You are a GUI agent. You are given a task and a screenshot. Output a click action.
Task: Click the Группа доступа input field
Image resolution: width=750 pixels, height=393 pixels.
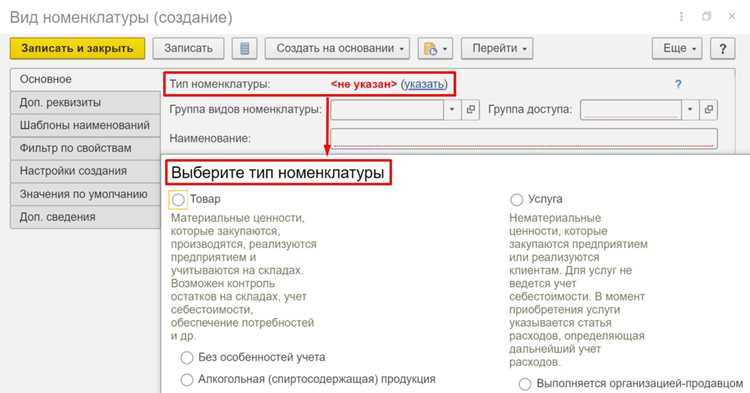pos(631,109)
